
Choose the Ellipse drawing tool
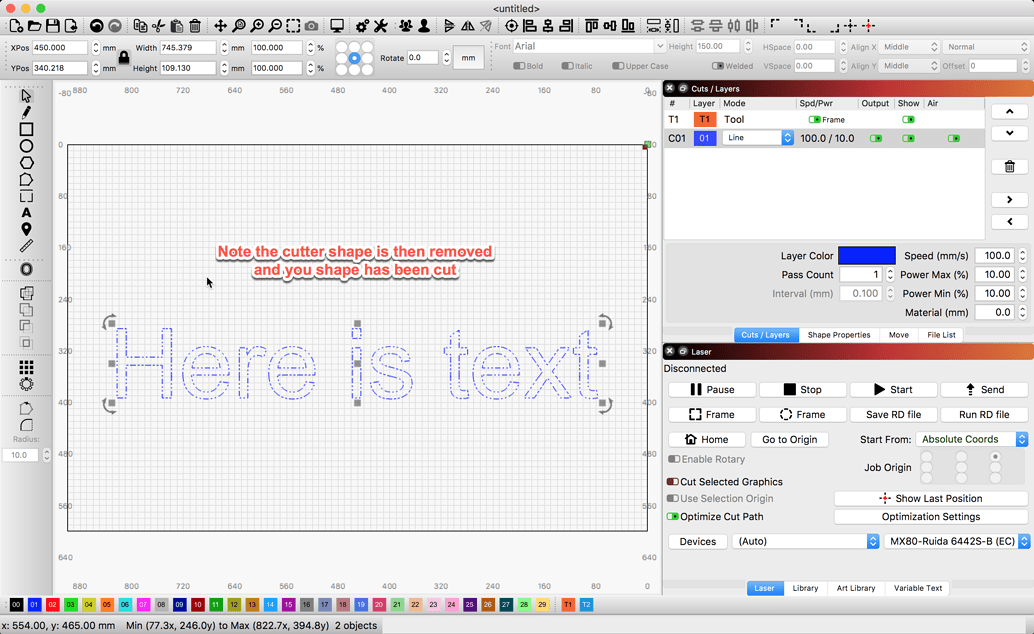(26, 146)
